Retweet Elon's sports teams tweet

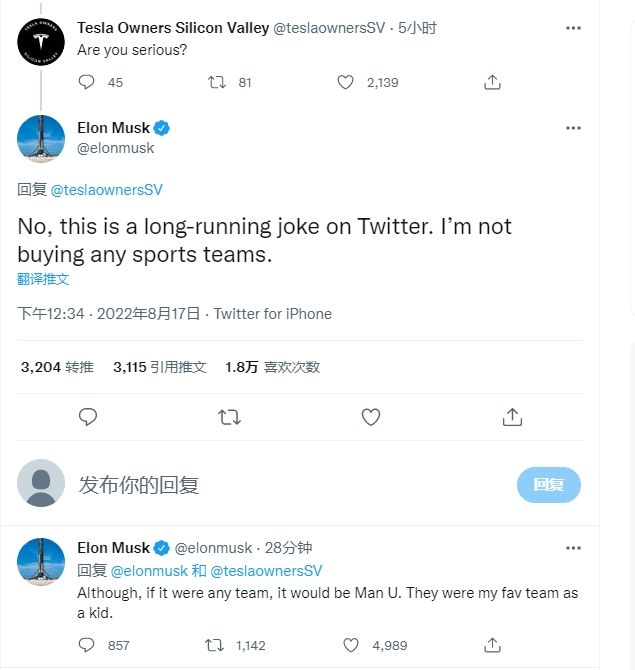229,416
